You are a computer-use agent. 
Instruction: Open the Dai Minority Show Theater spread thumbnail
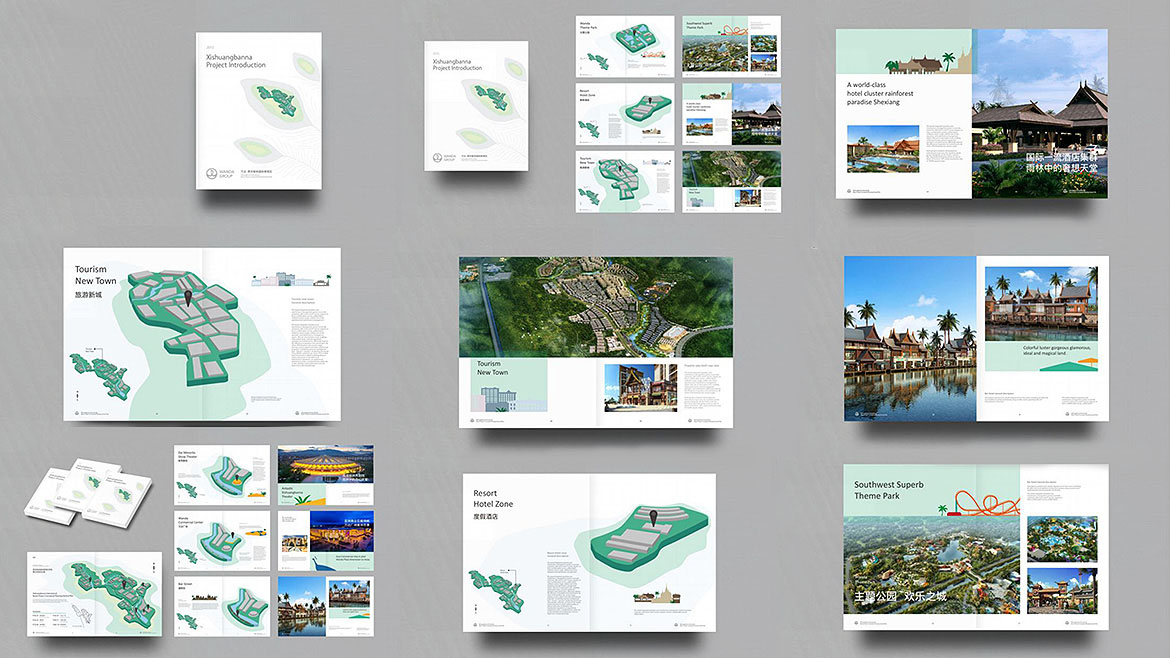tap(222, 475)
